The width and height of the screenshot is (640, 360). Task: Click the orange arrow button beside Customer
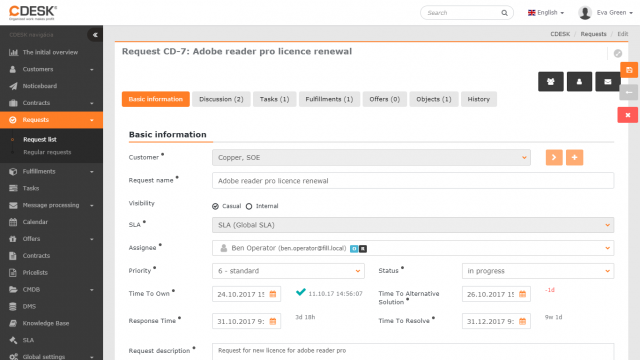tap(554, 158)
